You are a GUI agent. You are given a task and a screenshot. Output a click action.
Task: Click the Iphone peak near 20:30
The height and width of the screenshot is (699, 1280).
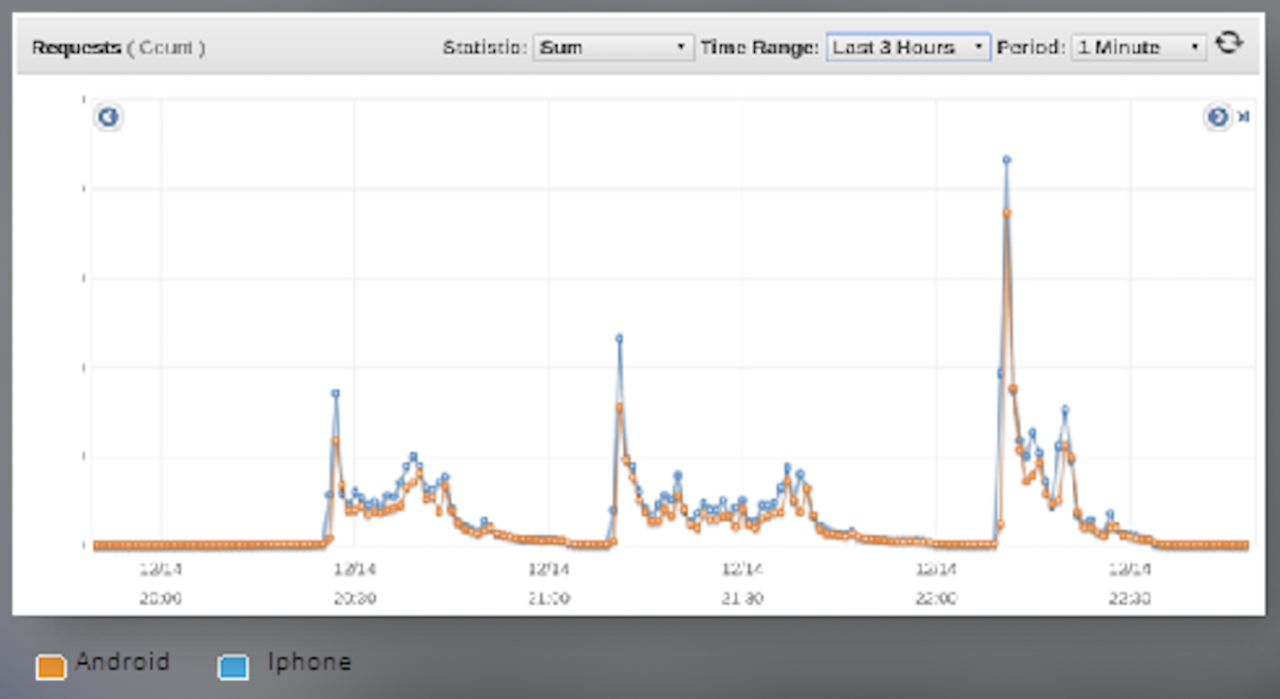(x=336, y=393)
